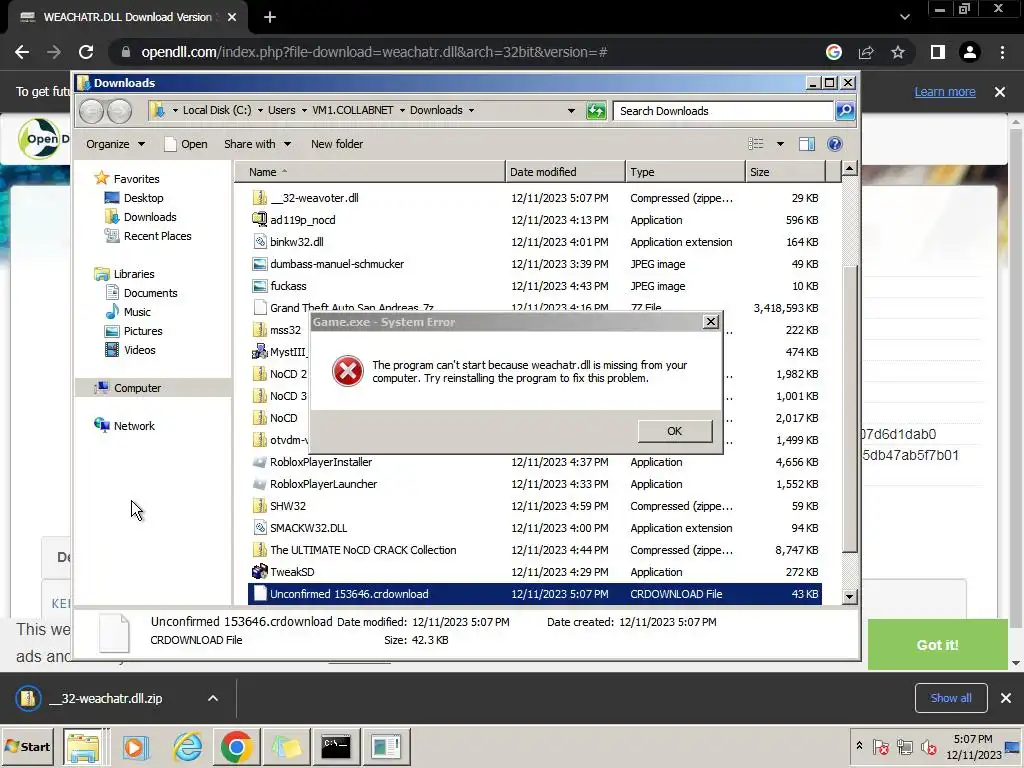The width and height of the screenshot is (1024, 768).
Task: Open the Chrome profile icon
Action: coord(970,52)
